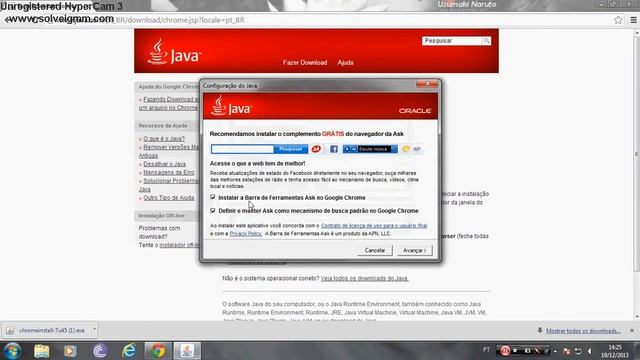The width and height of the screenshot is (640, 360).
Task: Open the Mensagens de Erro link
Action: click(x=169, y=172)
